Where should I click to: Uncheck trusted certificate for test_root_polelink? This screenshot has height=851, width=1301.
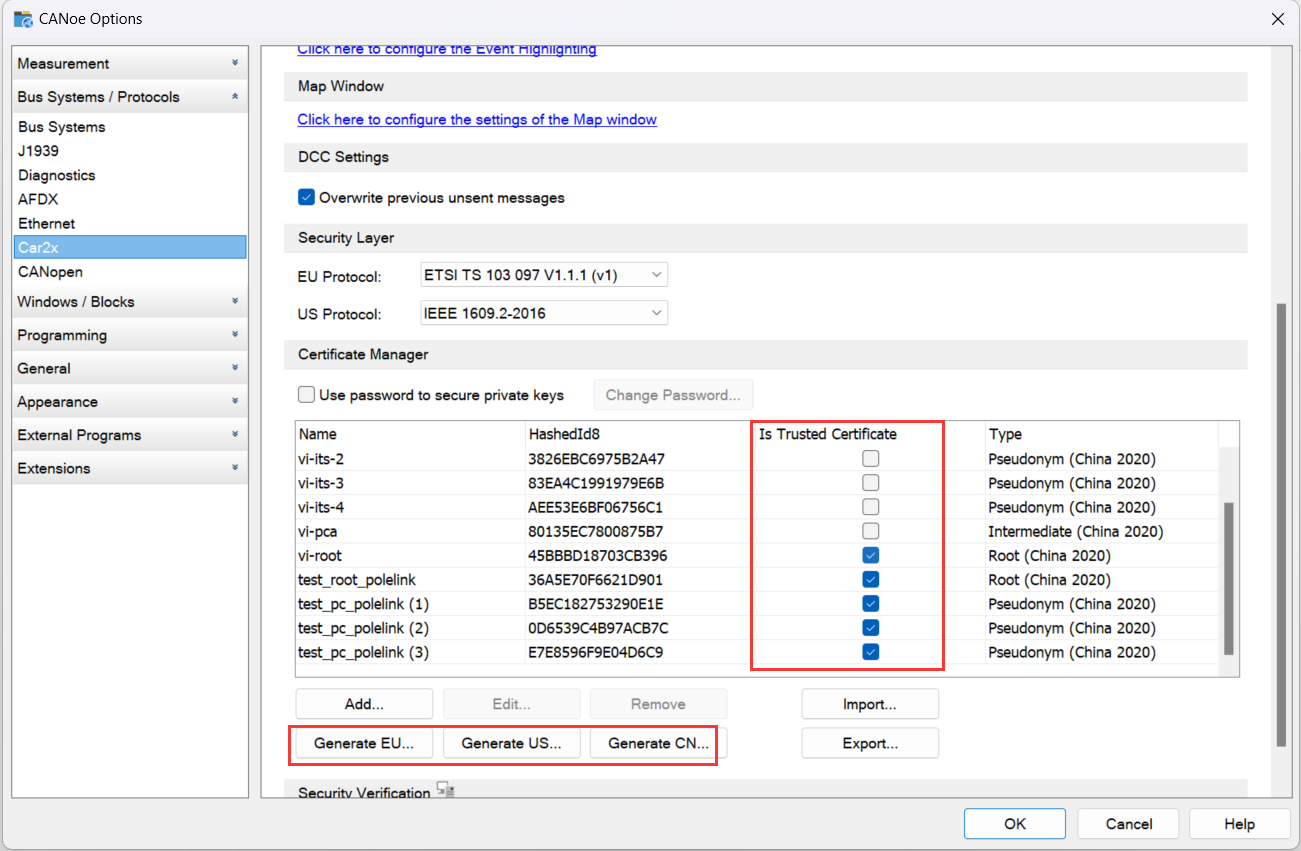click(x=871, y=580)
